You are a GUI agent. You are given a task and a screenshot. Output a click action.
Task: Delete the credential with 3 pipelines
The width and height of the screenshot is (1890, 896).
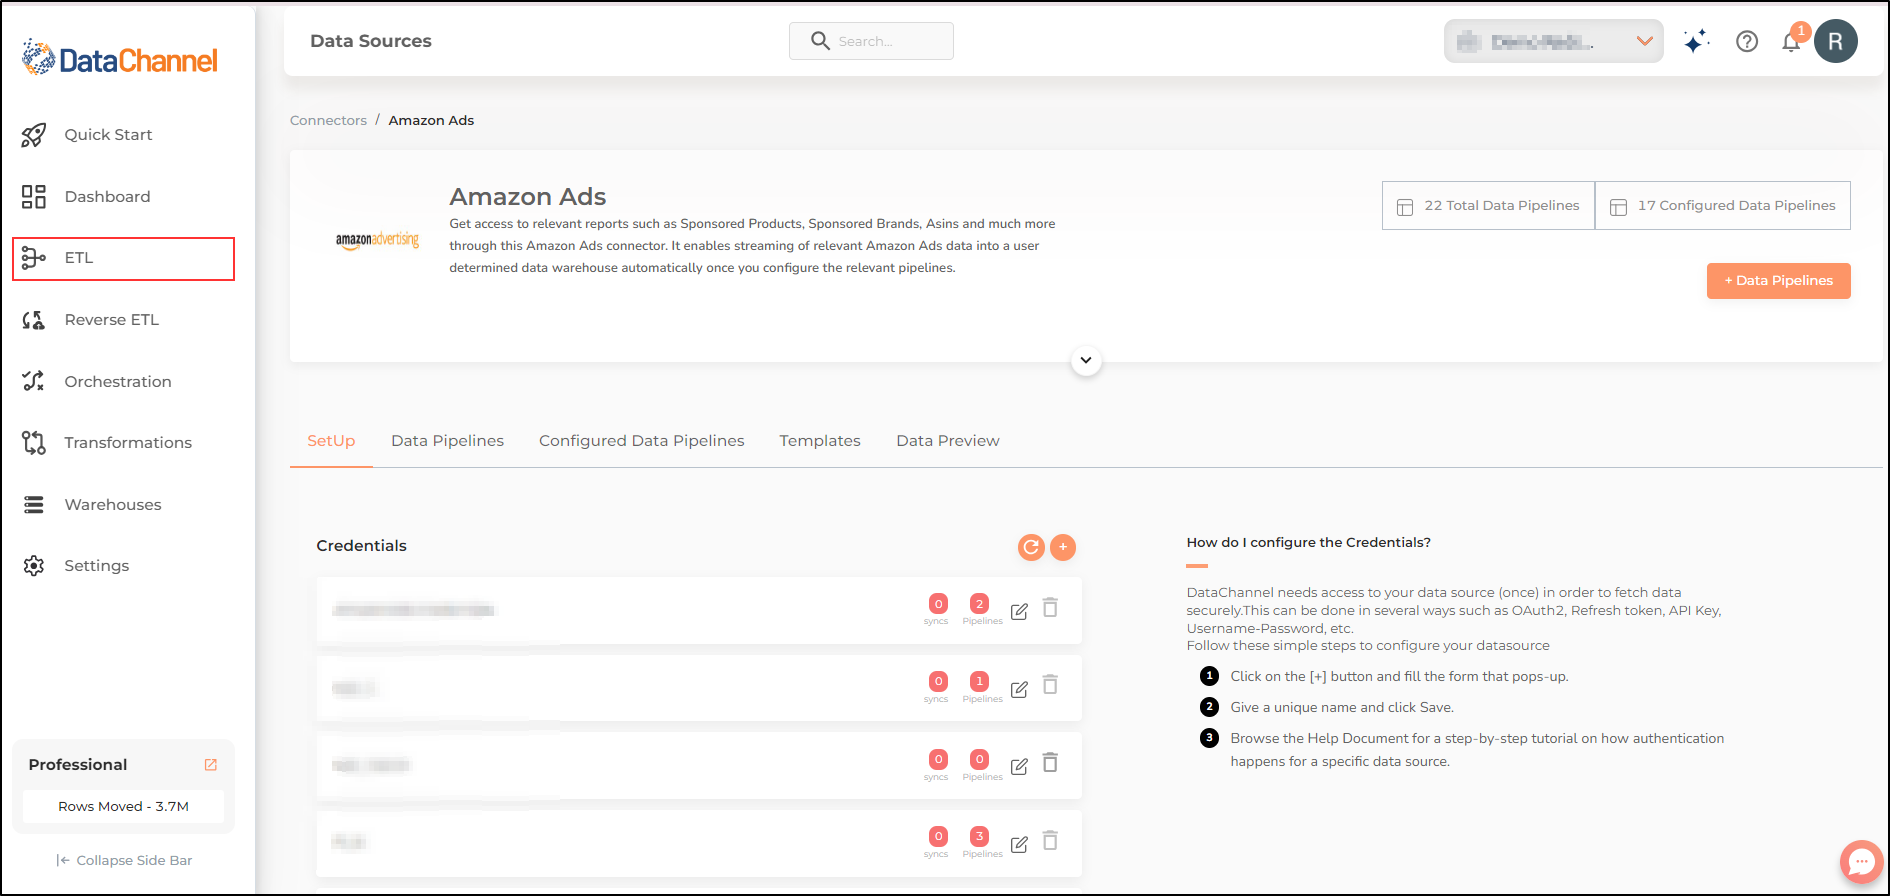pos(1050,840)
